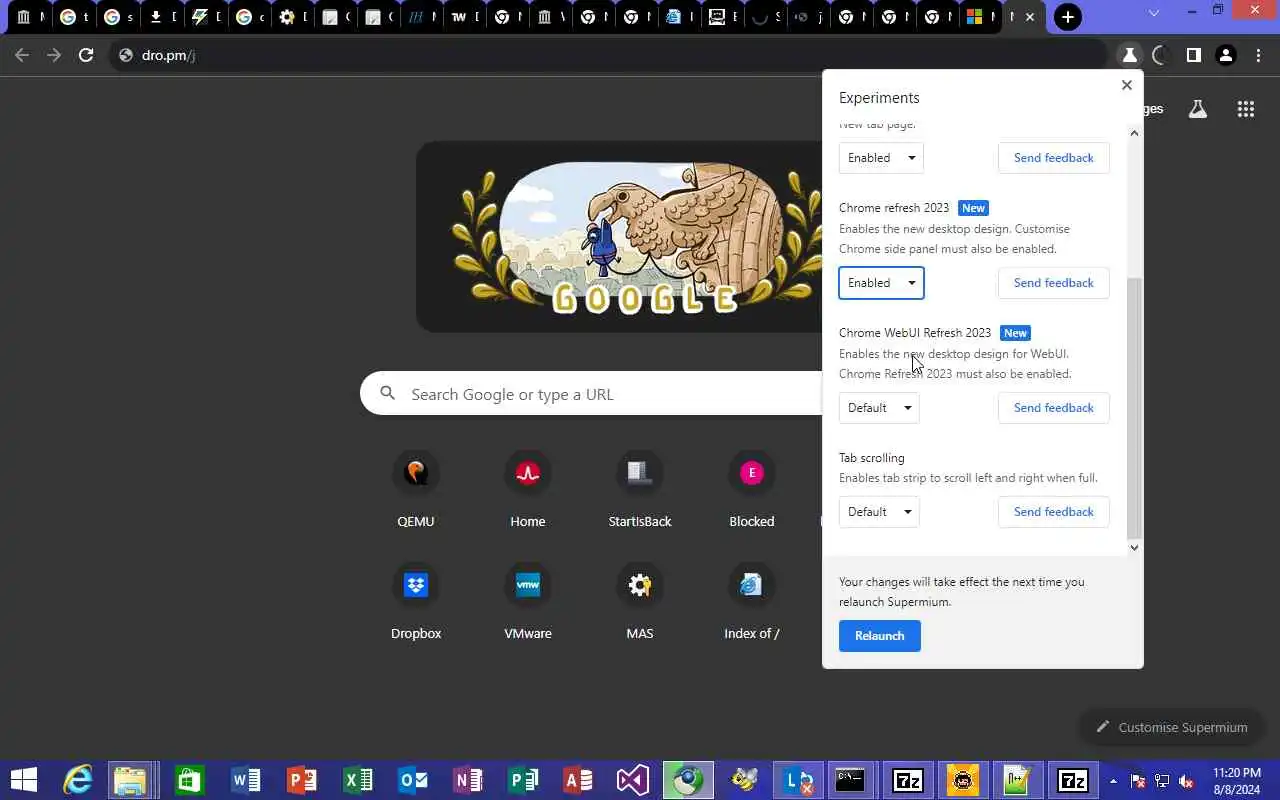View site information icon in address bar
The height and width of the screenshot is (800, 1280).
click(x=125, y=55)
